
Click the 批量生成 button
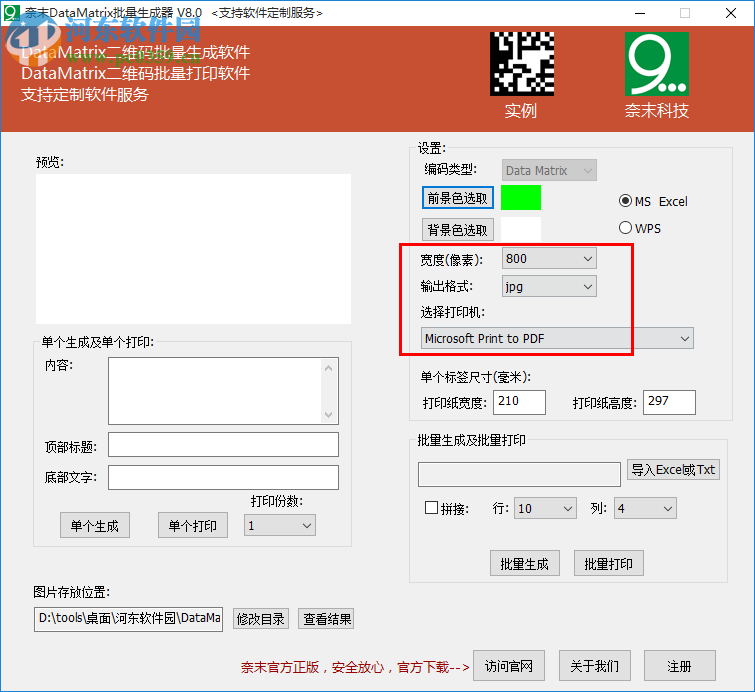(x=525, y=563)
